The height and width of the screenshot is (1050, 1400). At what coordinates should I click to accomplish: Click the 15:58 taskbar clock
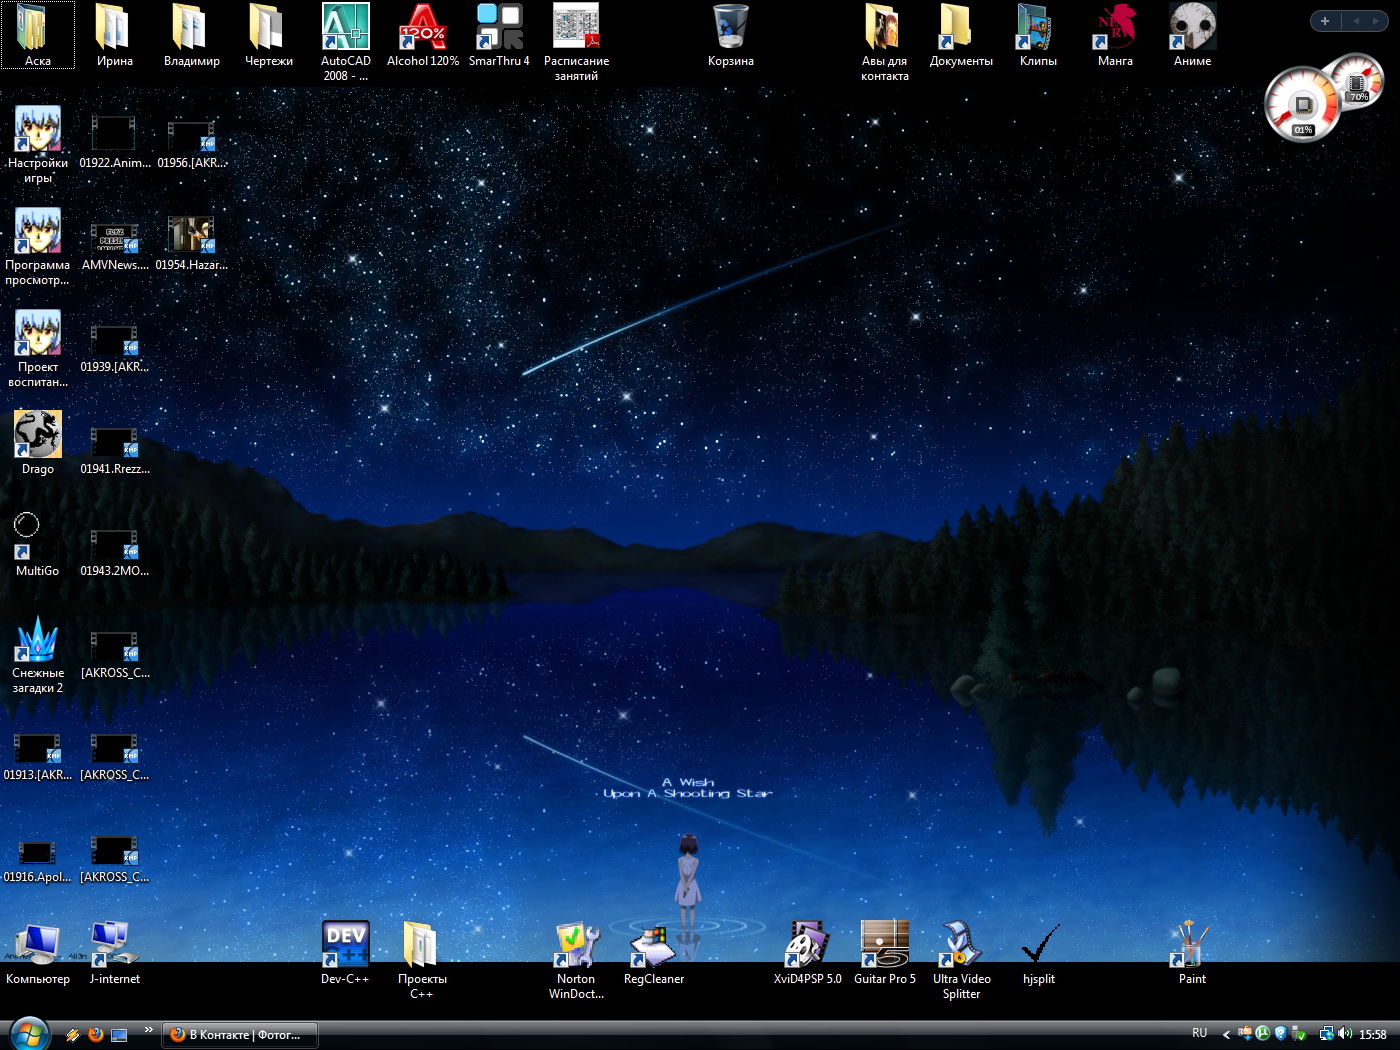click(x=1373, y=1034)
